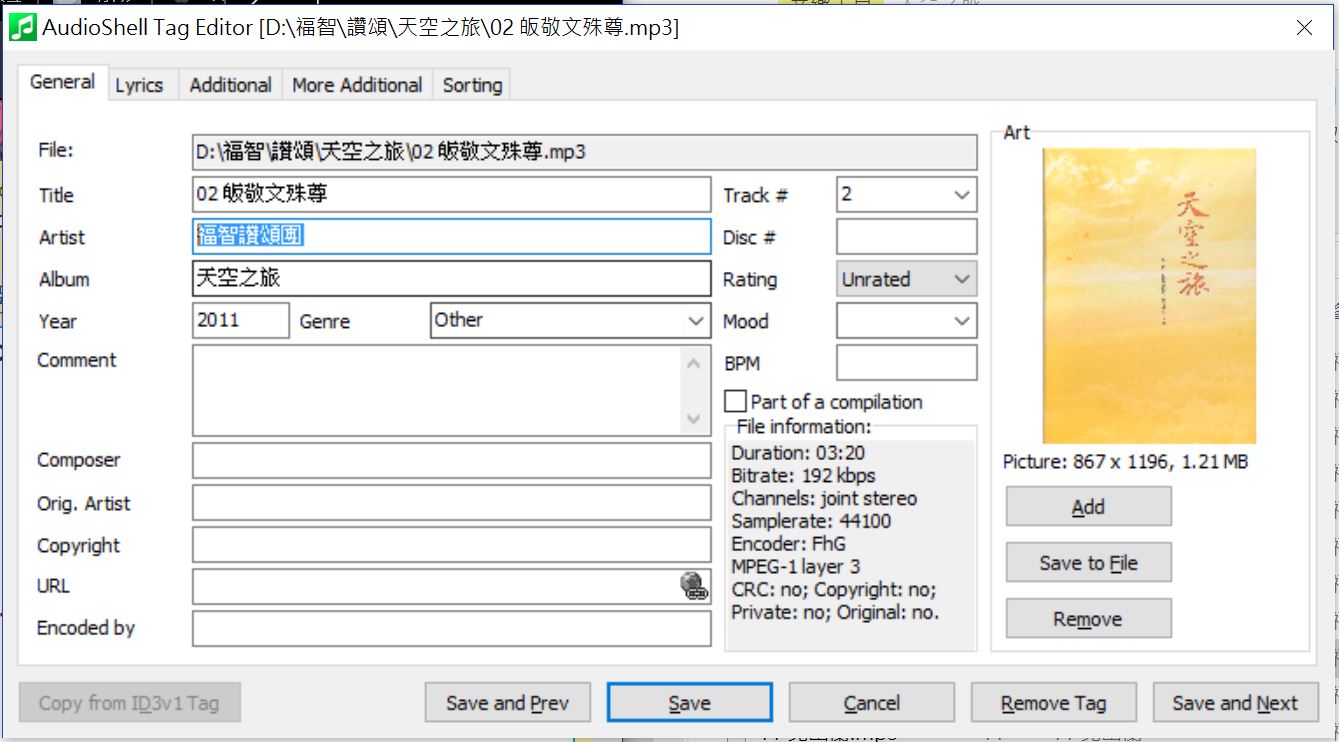The height and width of the screenshot is (742, 1339).
Task: Click Save to File for artwork
Action: pos(1088,563)
